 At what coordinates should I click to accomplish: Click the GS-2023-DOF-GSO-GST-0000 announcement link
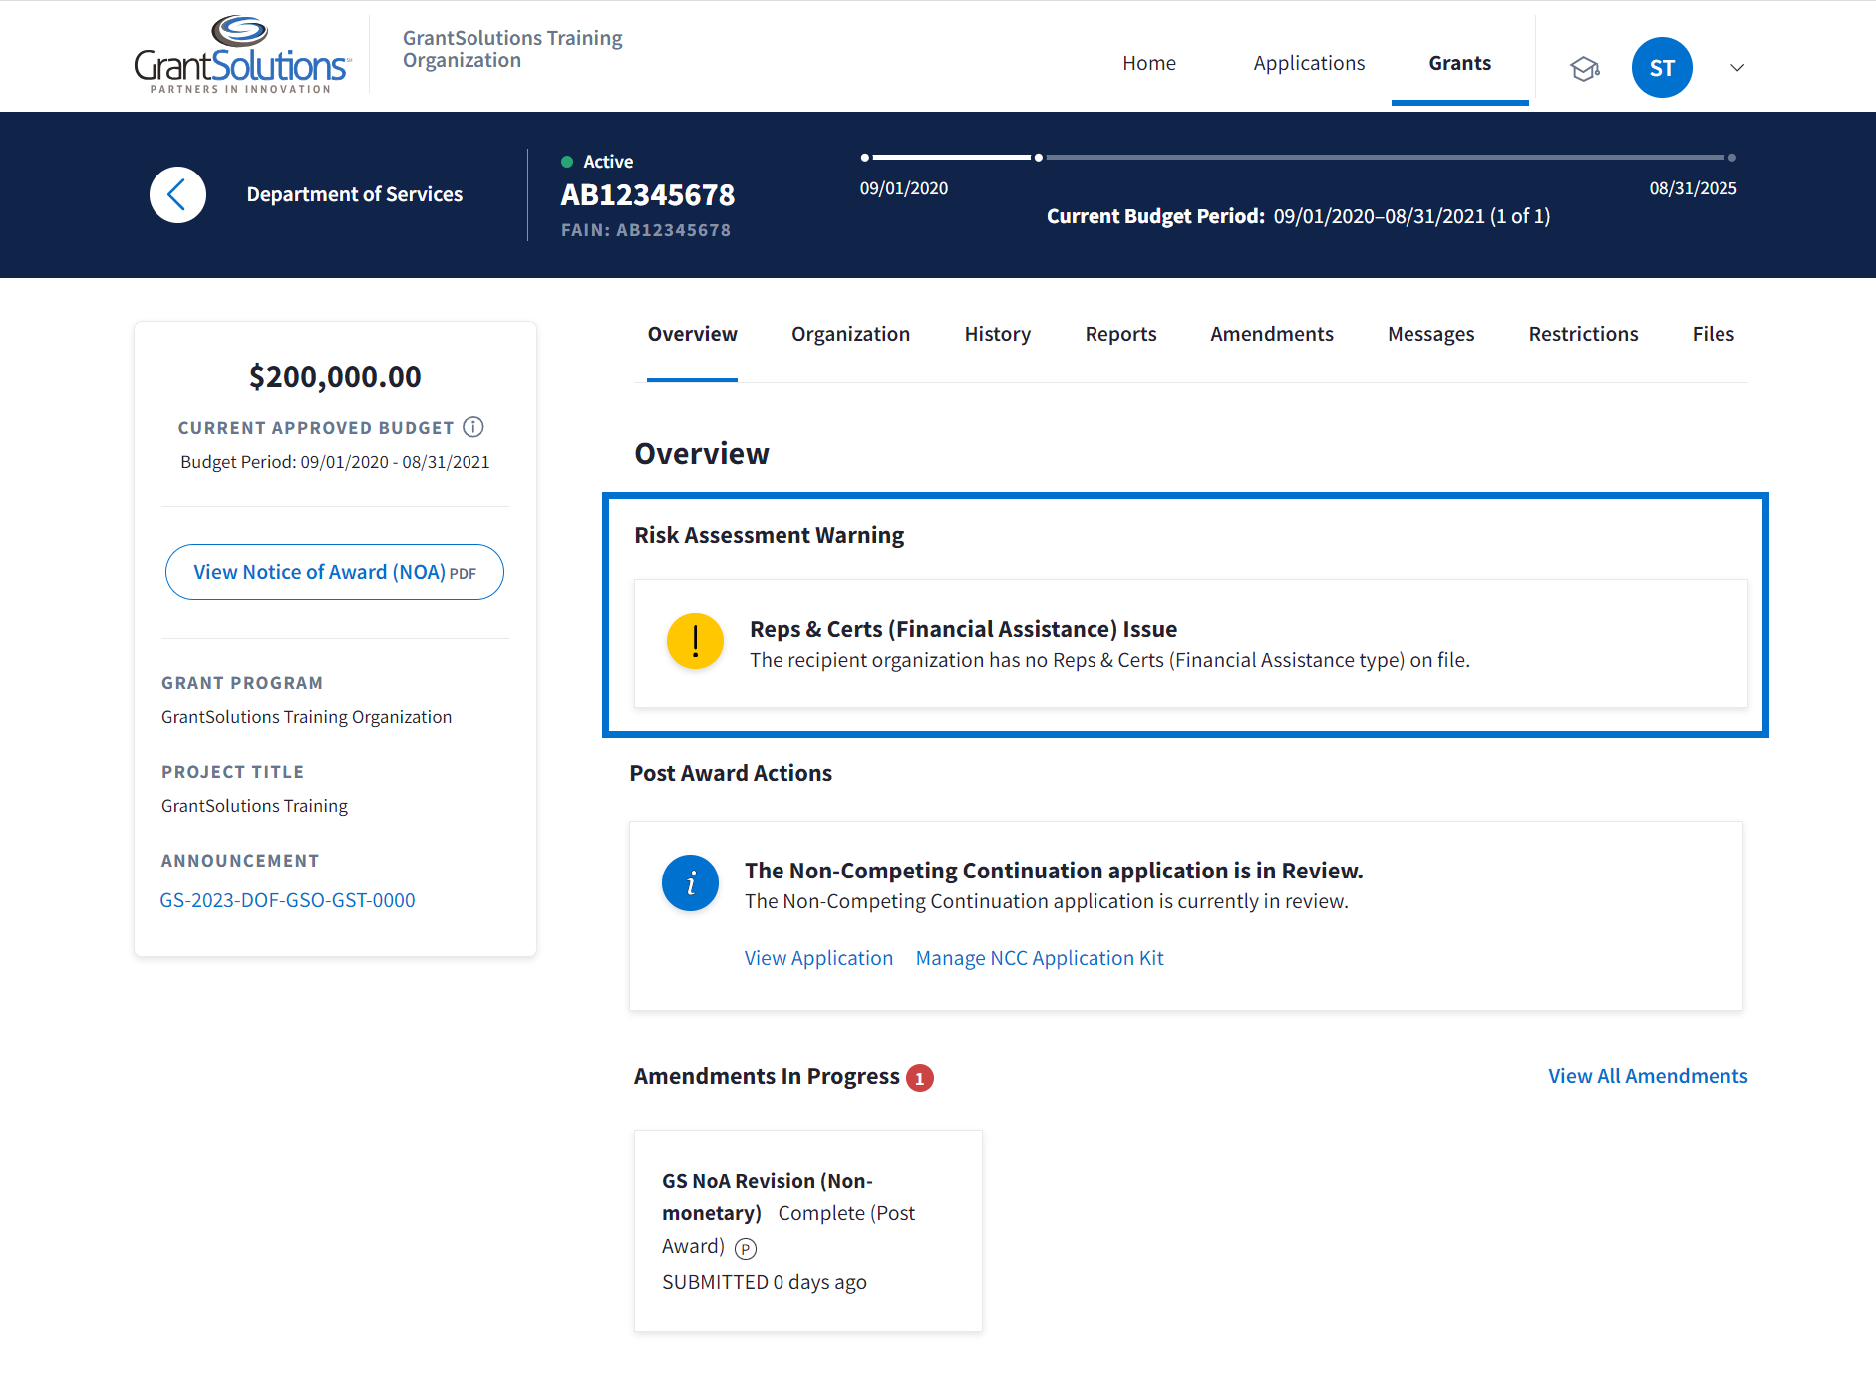[287, 900]
